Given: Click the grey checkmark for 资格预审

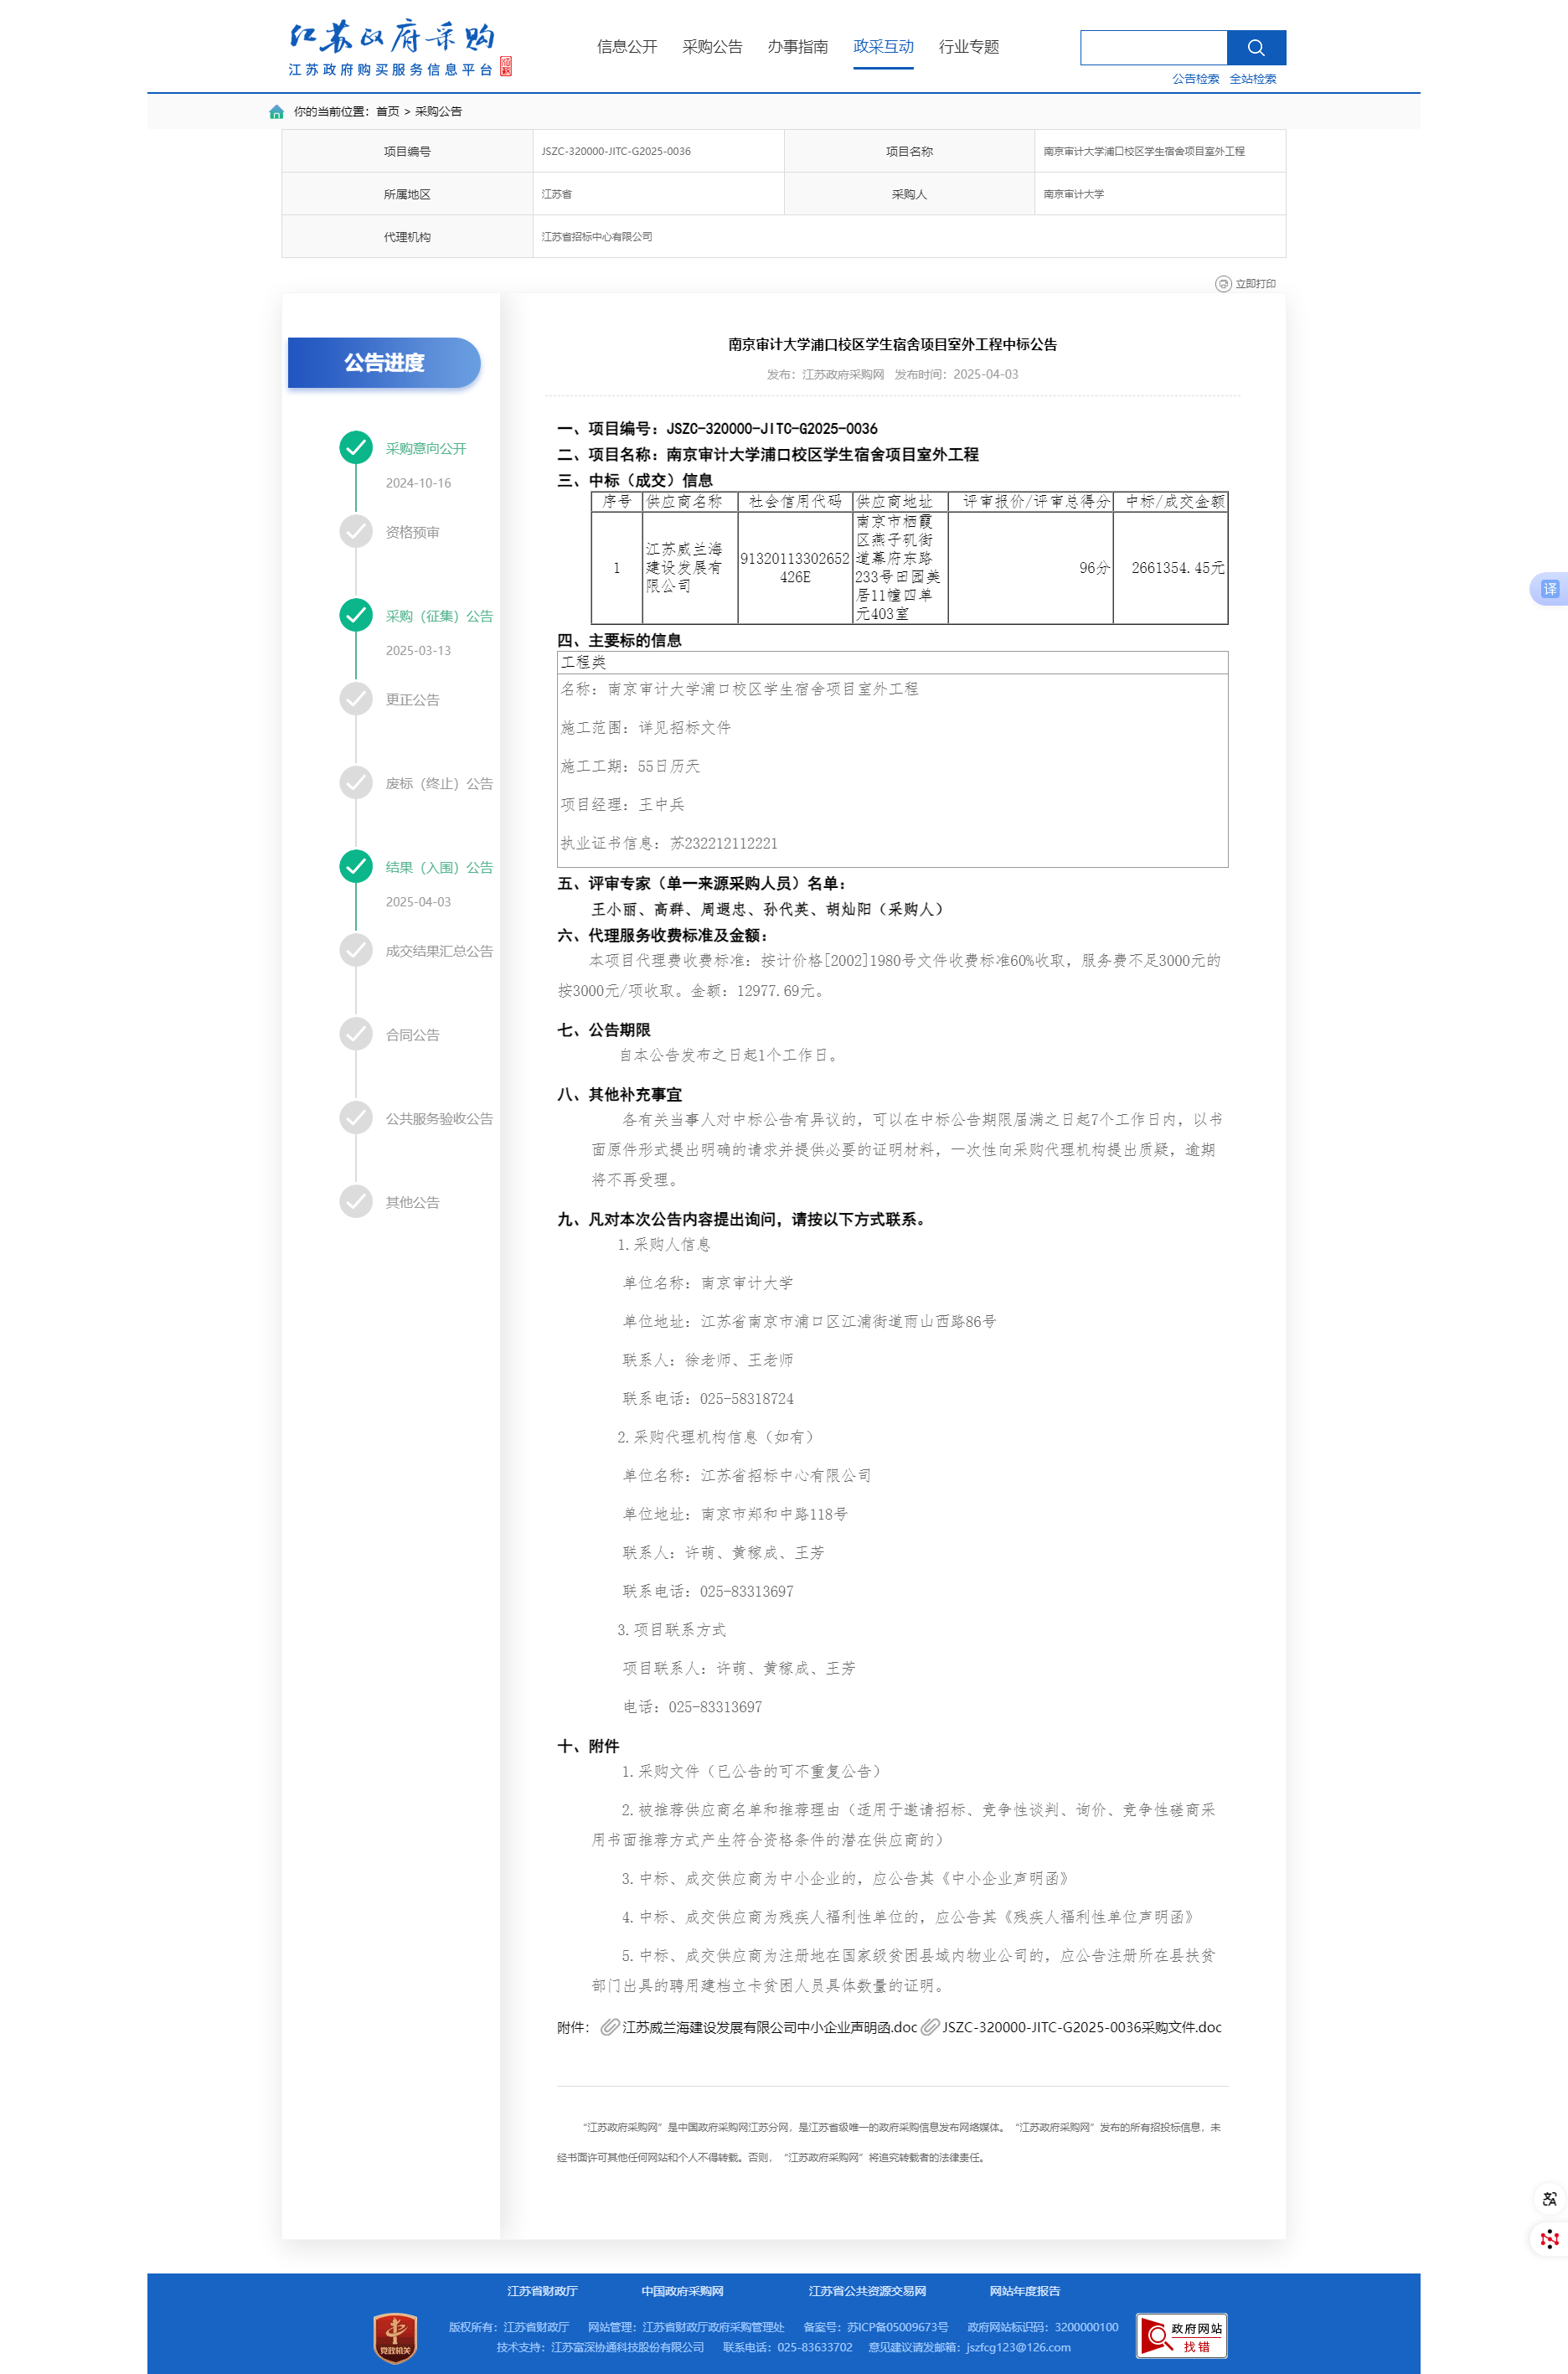Looking at the screenshot, I should coord(356,532).
